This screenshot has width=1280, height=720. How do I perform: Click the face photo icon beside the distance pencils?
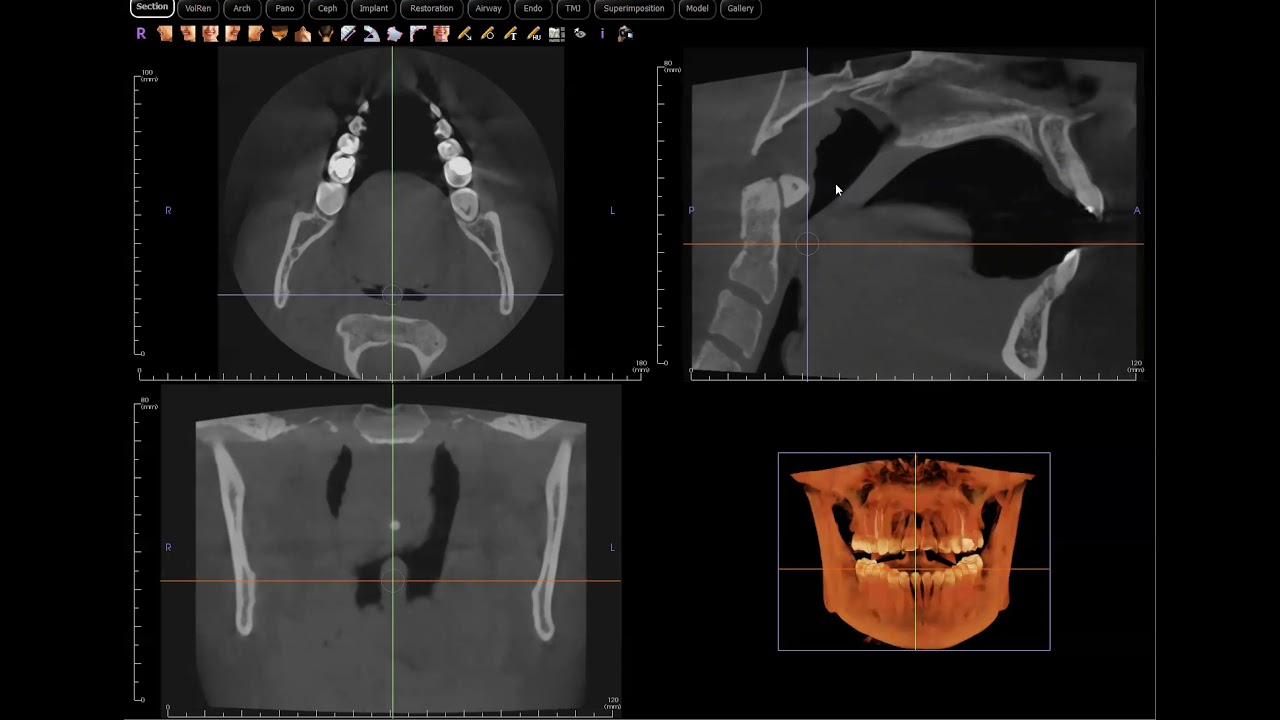pos(441,33)
